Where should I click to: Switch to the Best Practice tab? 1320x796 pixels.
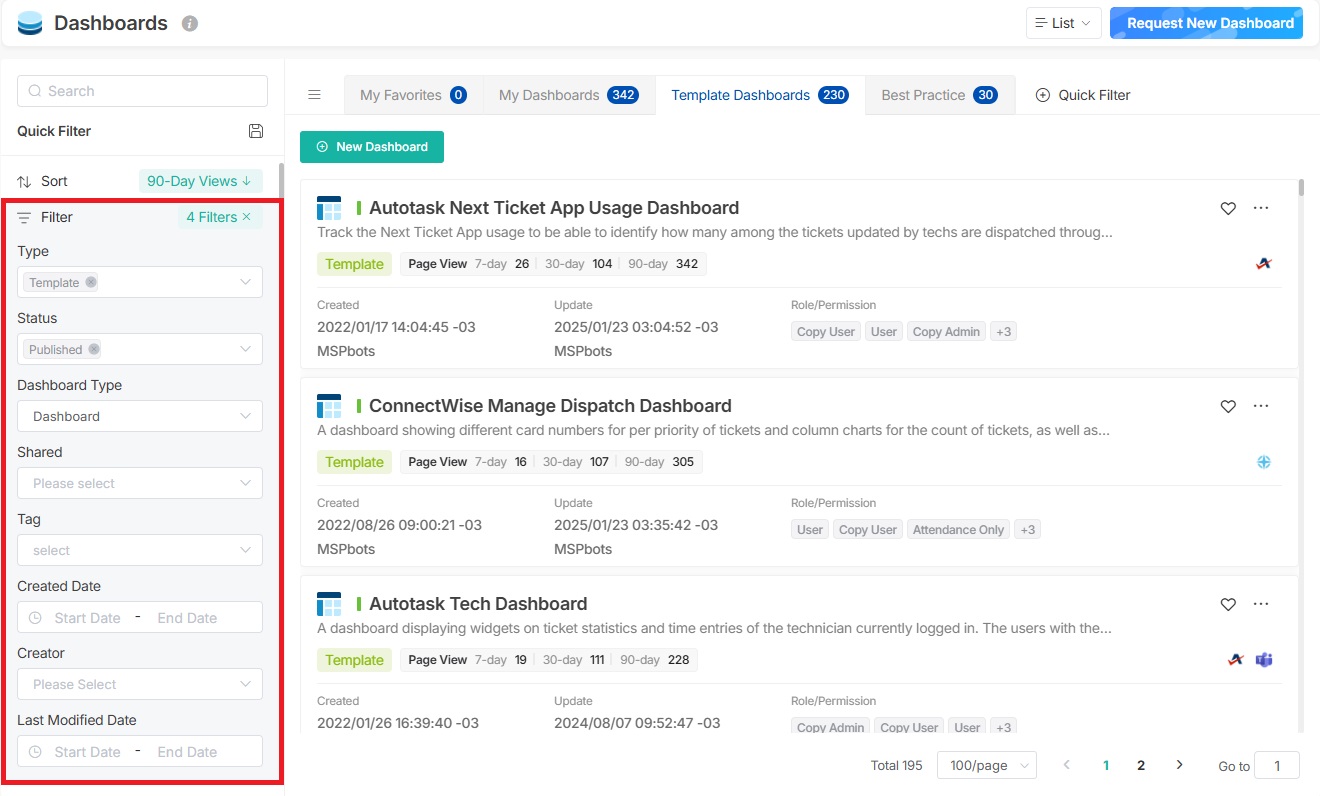click(x=939, y=95)
